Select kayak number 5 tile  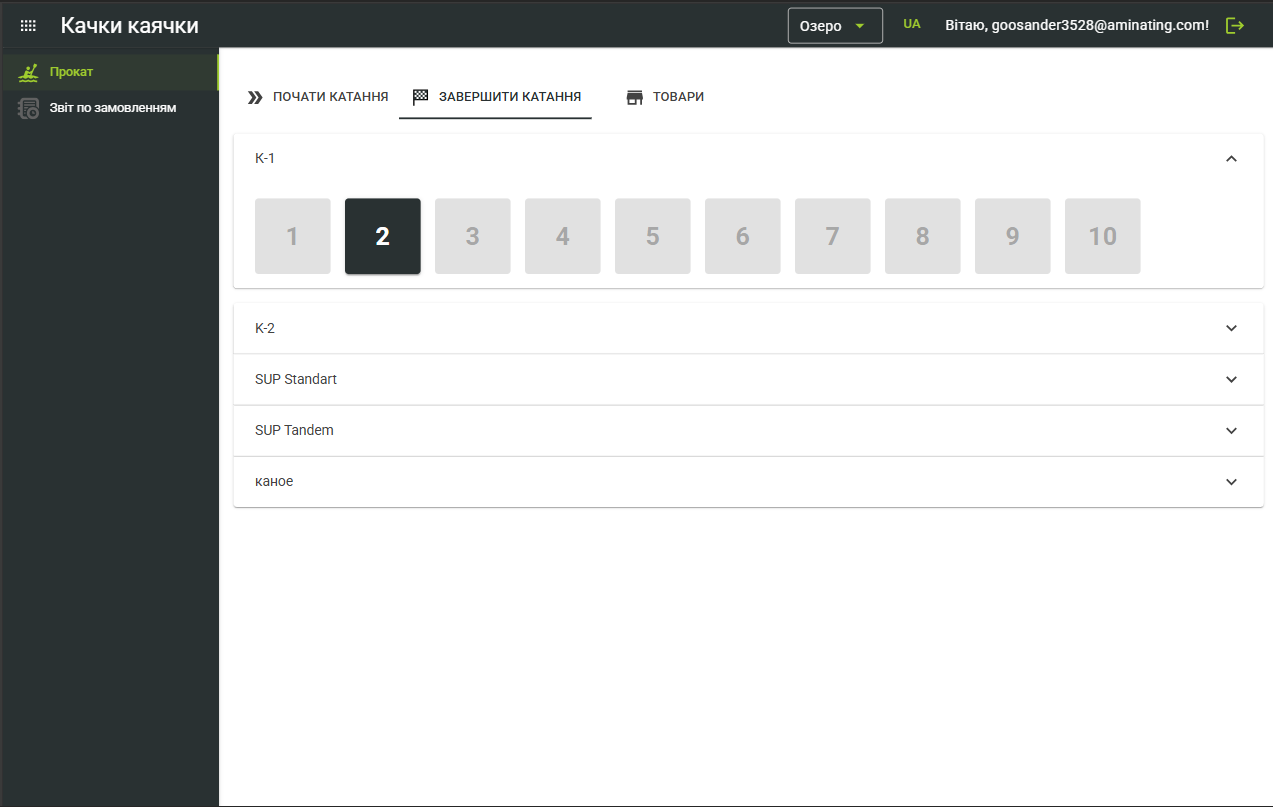tap(652, 236)
